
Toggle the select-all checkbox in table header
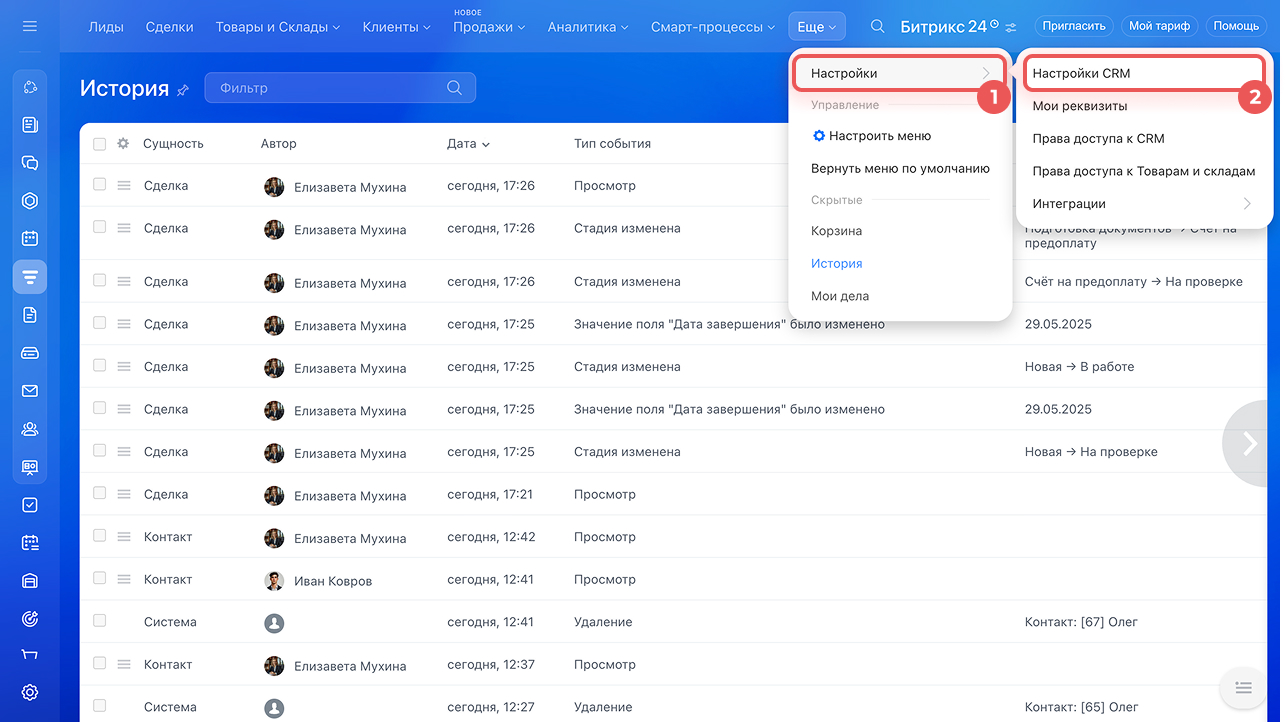tap(99, 144)
